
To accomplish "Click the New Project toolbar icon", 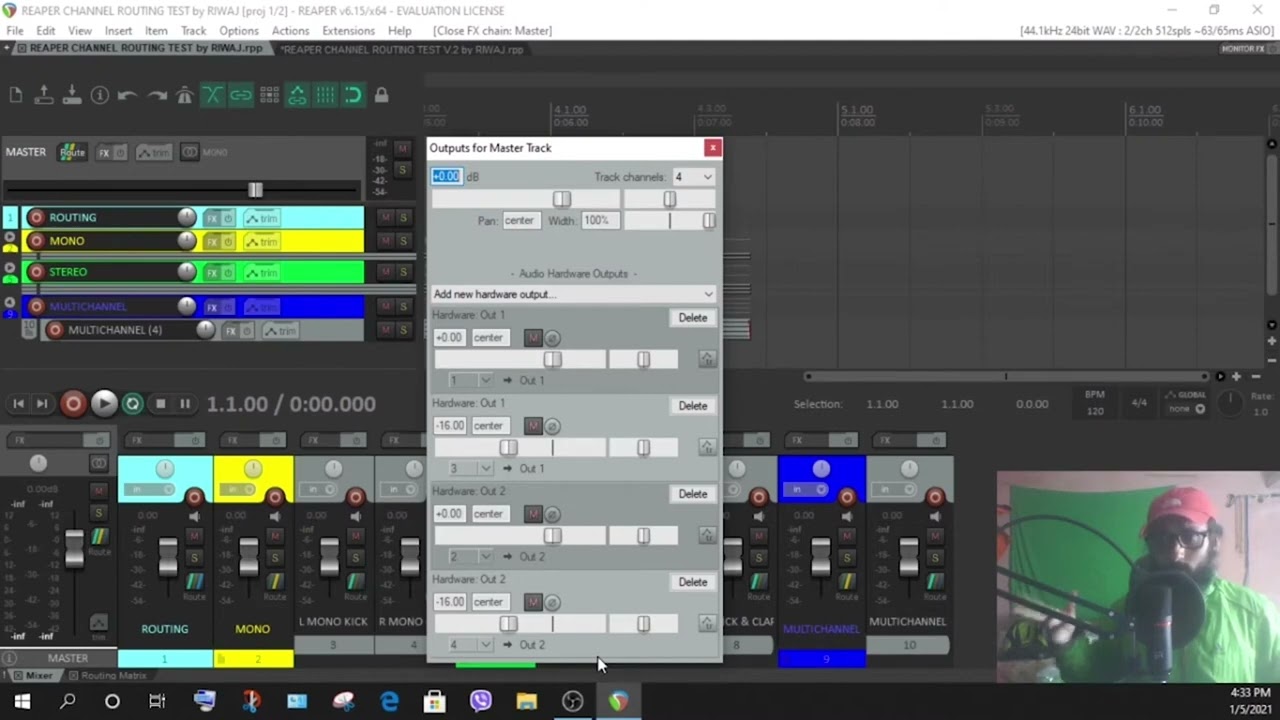I will tap(16, 95).
